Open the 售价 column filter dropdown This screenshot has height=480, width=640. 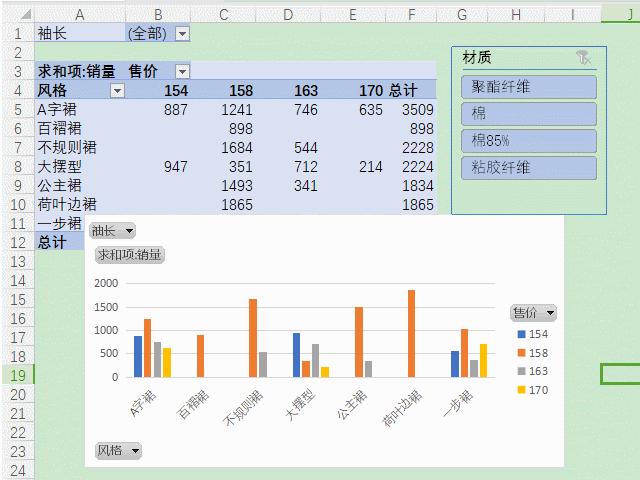(182, 72)
